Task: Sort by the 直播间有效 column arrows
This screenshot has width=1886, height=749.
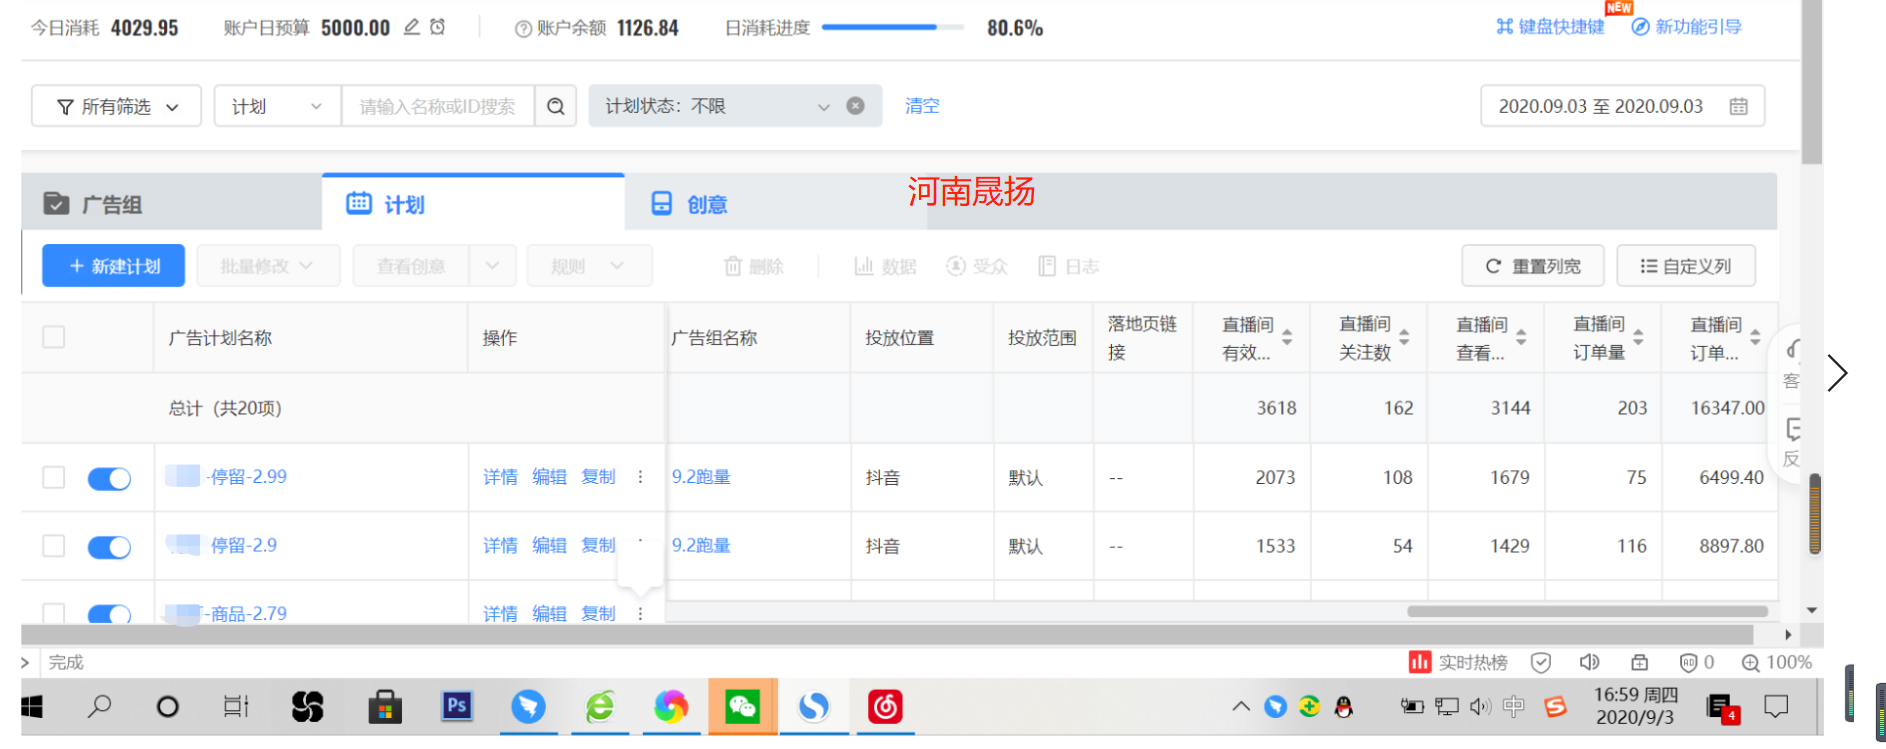Action: [x=1287, y=337]
